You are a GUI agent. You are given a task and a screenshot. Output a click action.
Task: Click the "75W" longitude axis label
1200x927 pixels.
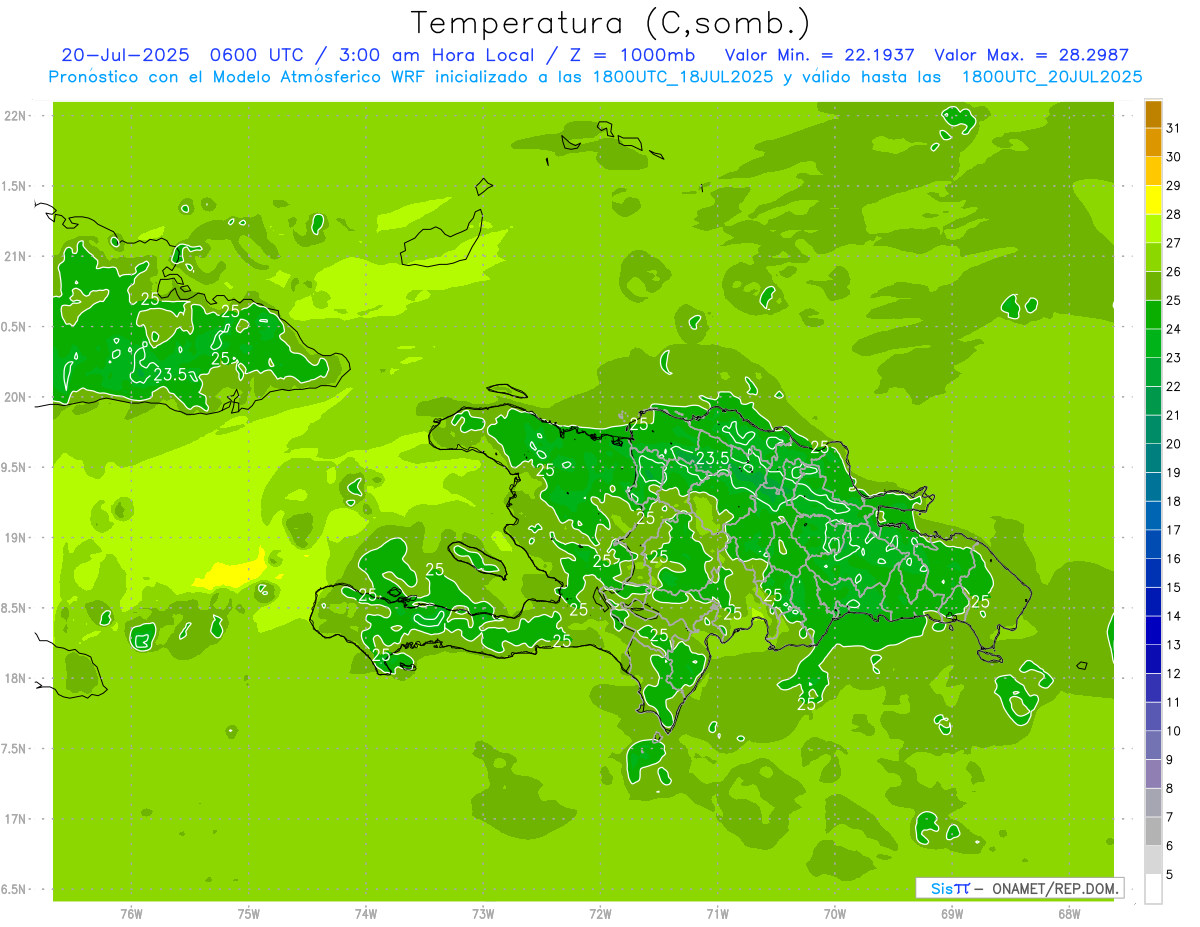pyautogui.click(x=249, y=914)
